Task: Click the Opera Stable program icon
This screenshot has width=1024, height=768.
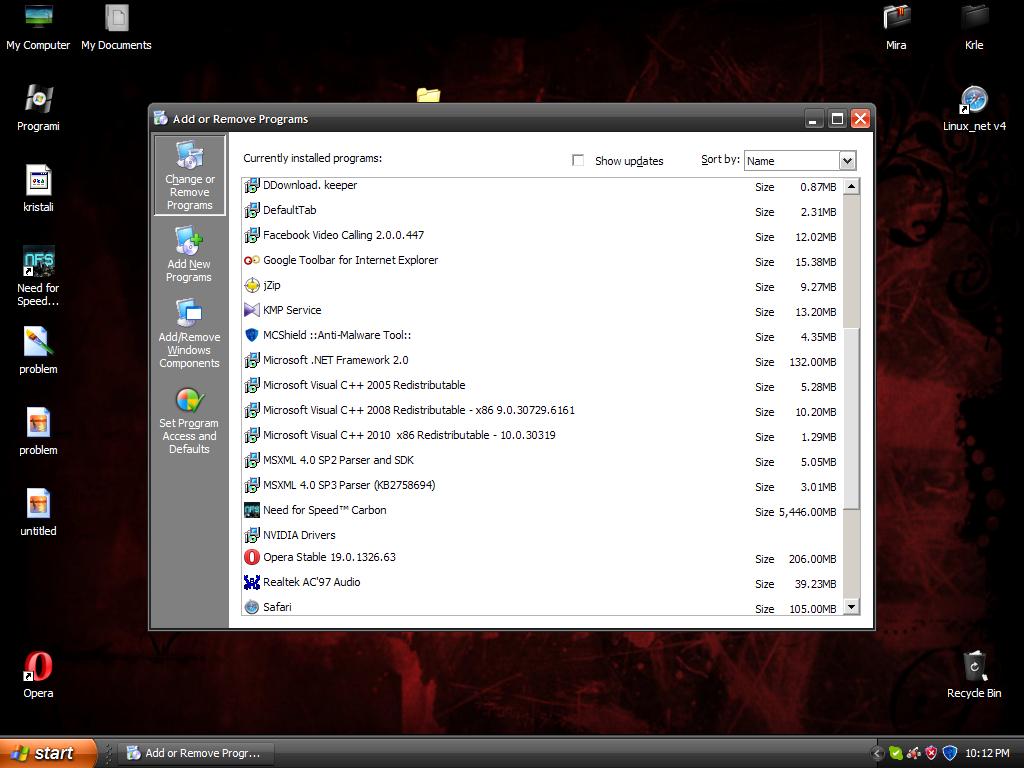Action: tap(252, 557)
